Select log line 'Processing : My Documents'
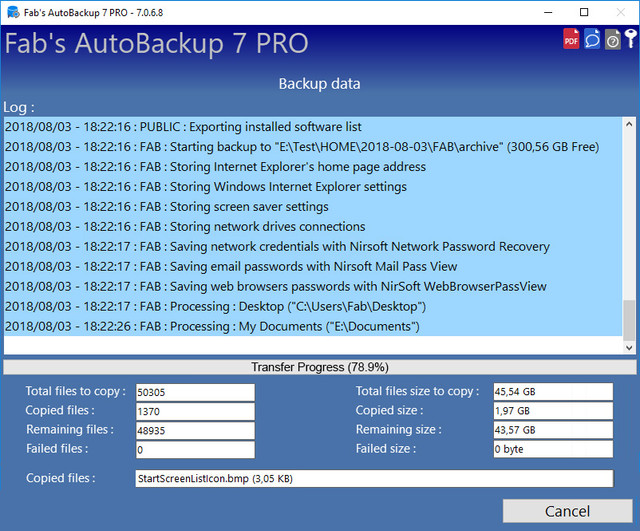 click(x=313, y=327)
